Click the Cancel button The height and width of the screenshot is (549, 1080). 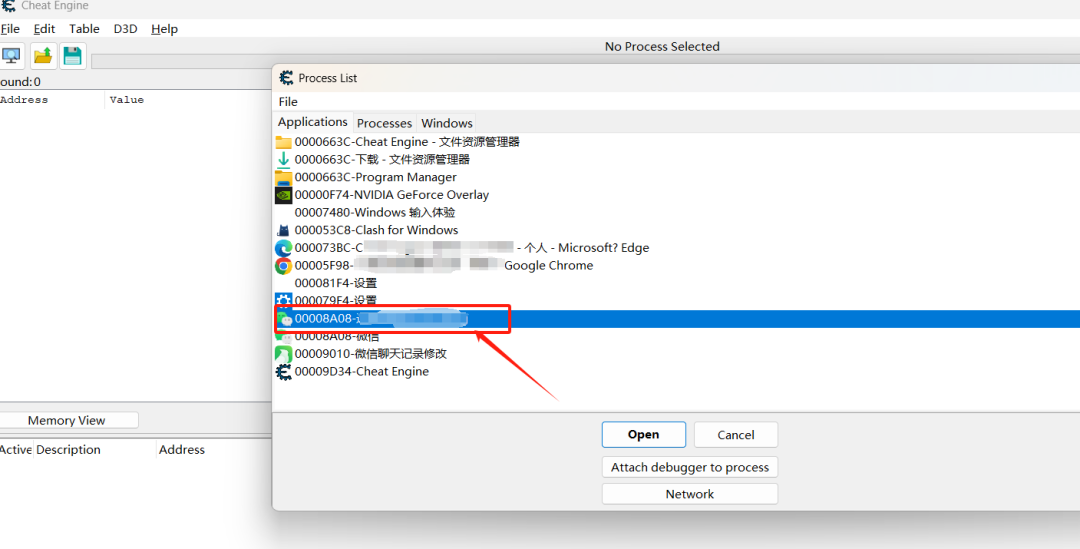click(x=736, y=435)
